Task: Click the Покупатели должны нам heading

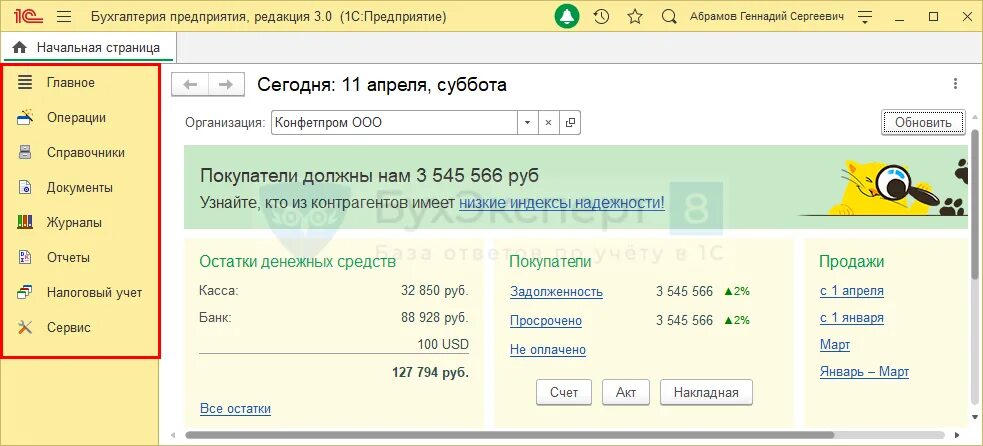Action: pos(370,176)
